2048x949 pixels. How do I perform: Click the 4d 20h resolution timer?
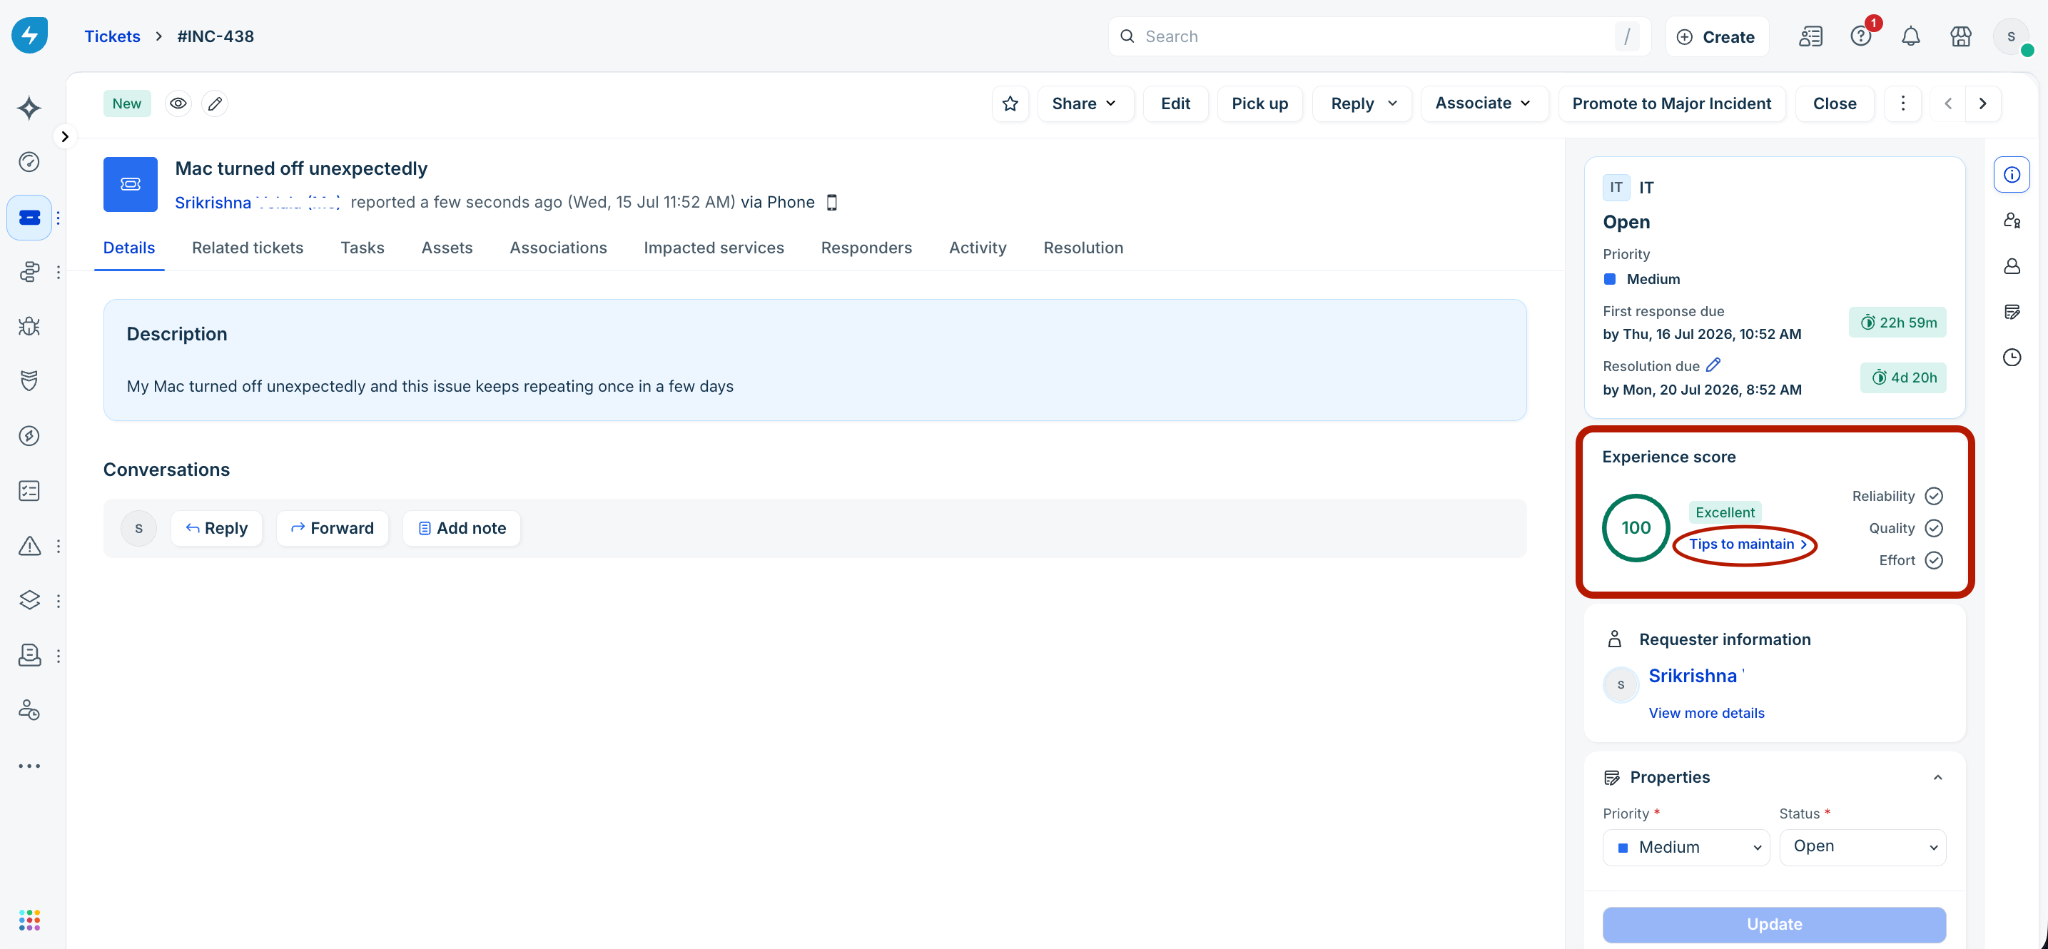click(x=1903, y=377)
